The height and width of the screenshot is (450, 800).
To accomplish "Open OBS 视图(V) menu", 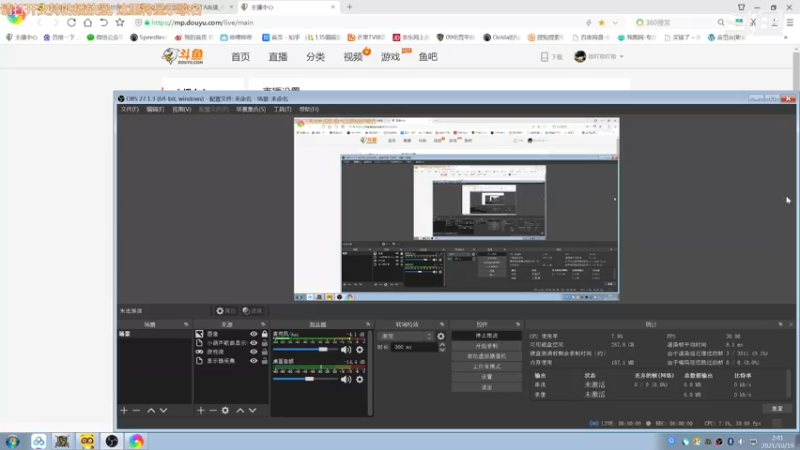I will click(181, 109).
